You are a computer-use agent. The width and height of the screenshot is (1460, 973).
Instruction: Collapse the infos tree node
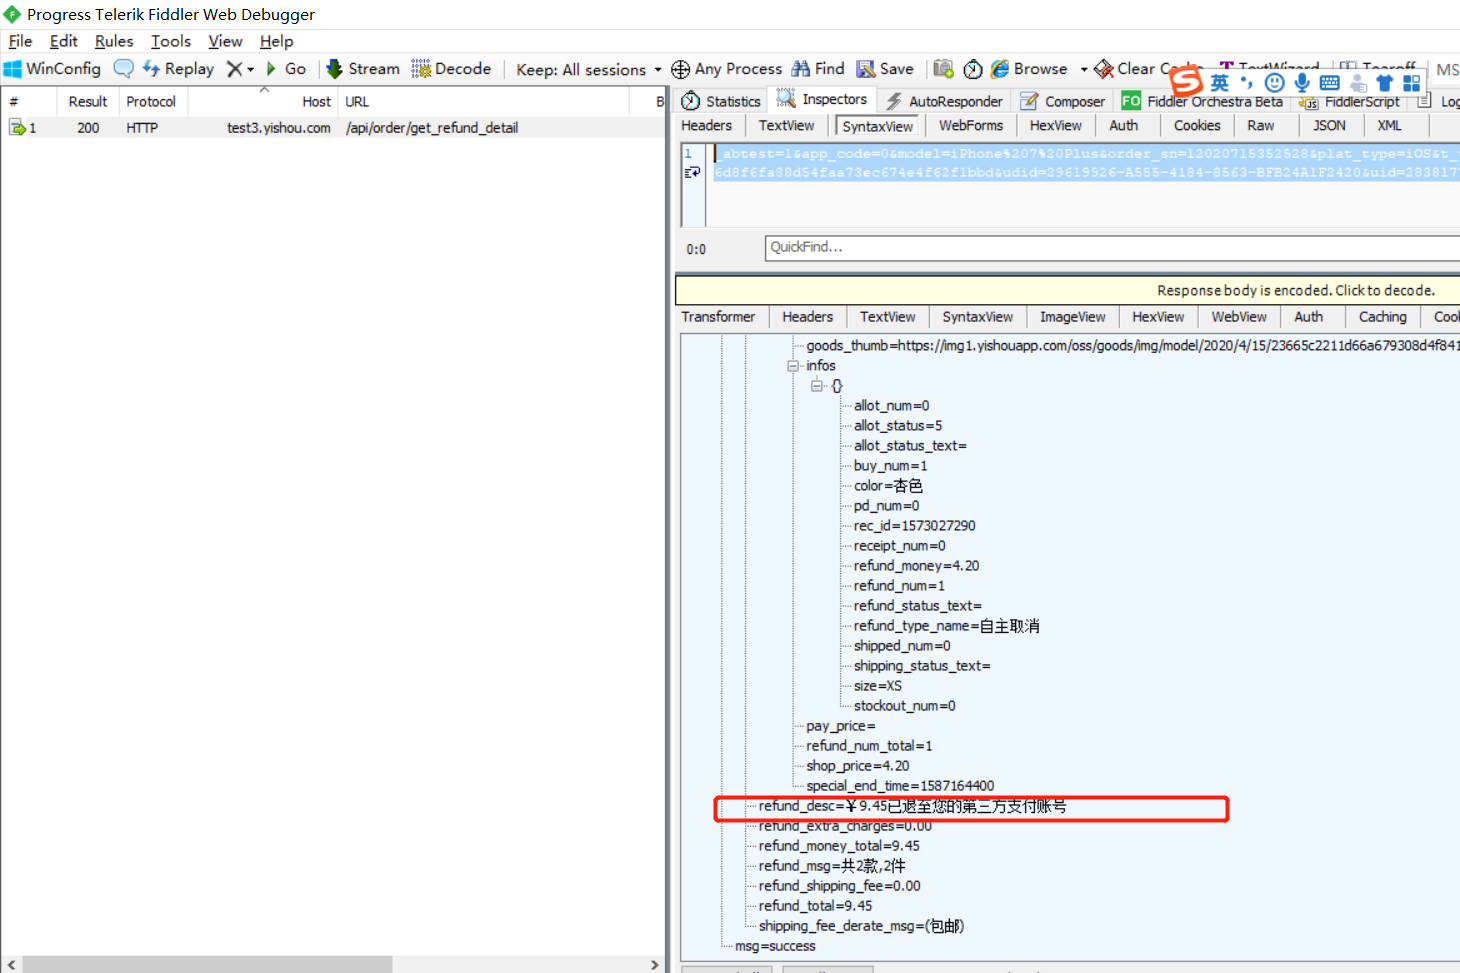point(793,366)
